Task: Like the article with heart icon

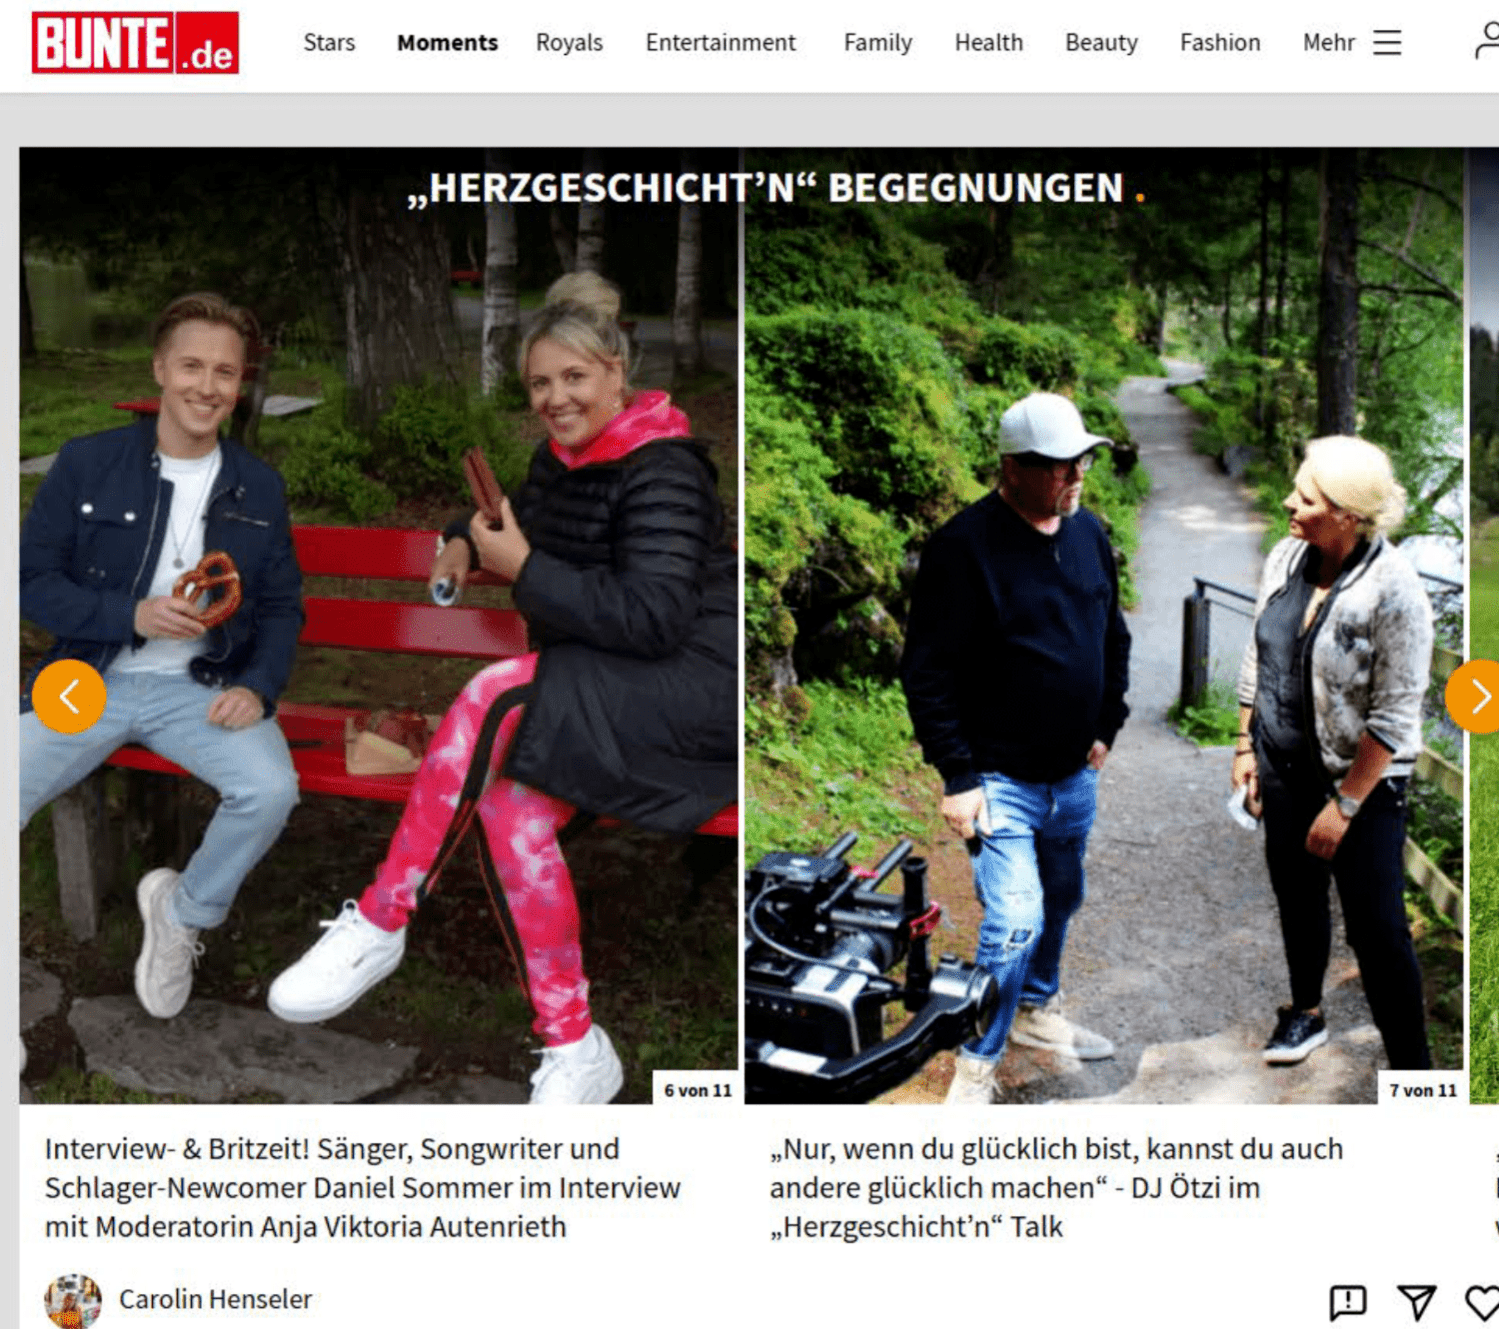Action: [1482, 1302]
